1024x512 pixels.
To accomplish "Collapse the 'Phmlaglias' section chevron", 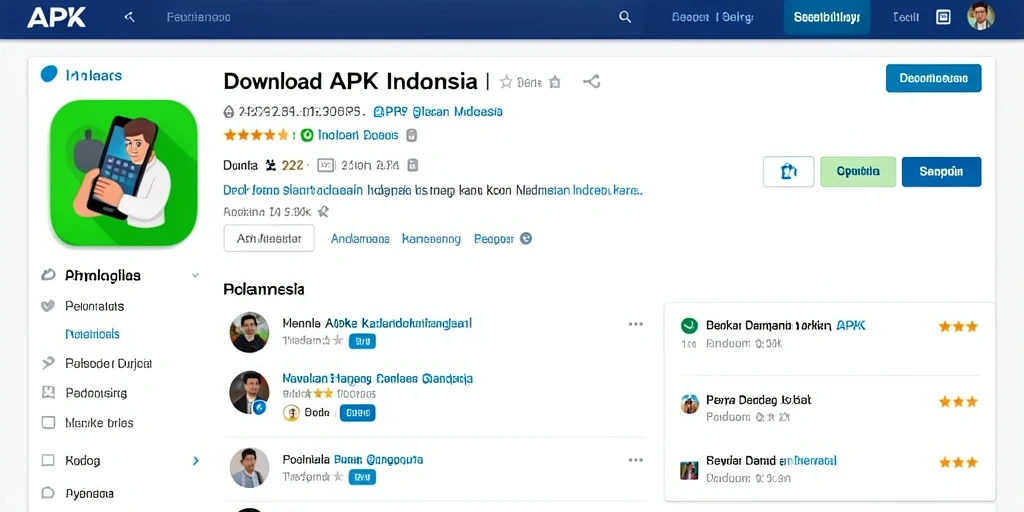I will [195, 276].
